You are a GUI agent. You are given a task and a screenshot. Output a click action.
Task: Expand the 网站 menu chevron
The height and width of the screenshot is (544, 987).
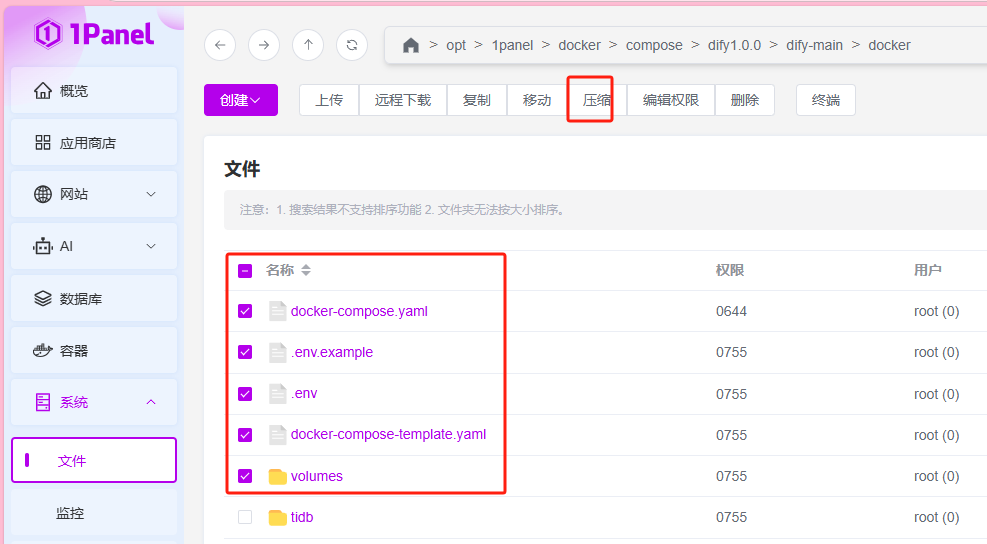point(151,194)
